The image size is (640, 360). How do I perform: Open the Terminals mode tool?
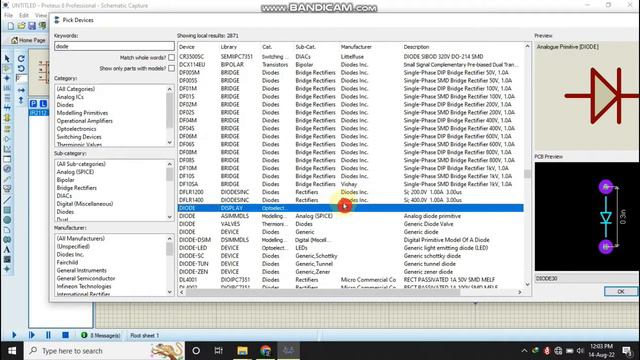pos(7,129)
